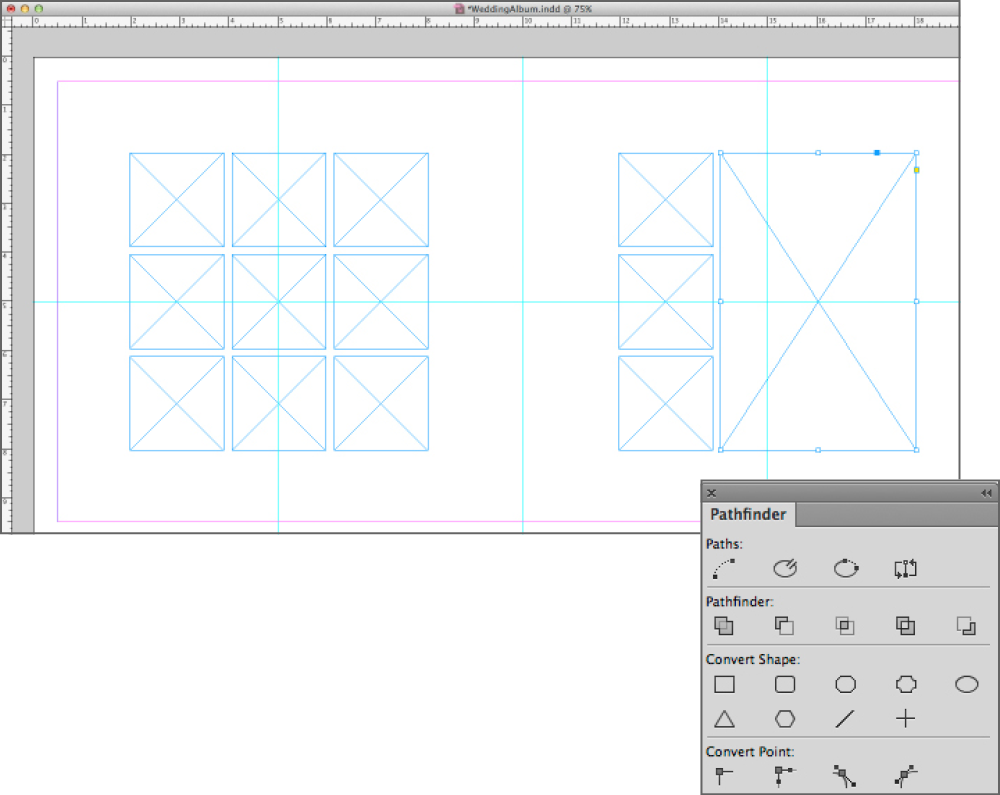
Task: Click the blue anchored-object square on selected frame
Action: (877, 153)
